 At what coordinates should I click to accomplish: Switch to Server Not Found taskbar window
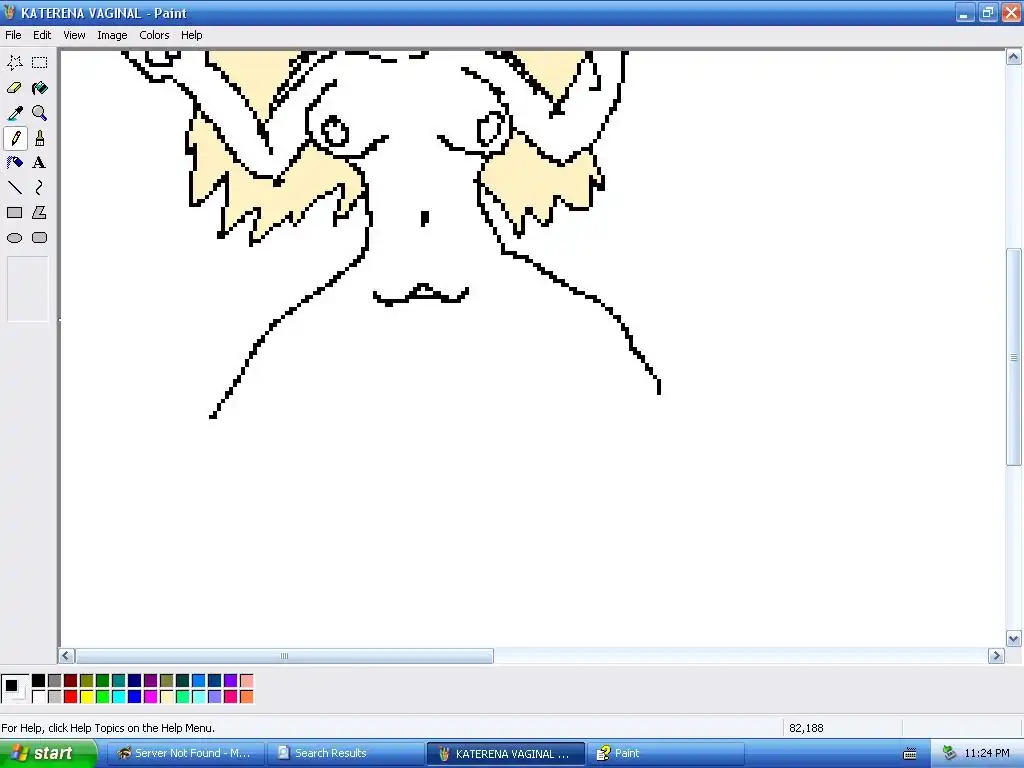[185, 753]
